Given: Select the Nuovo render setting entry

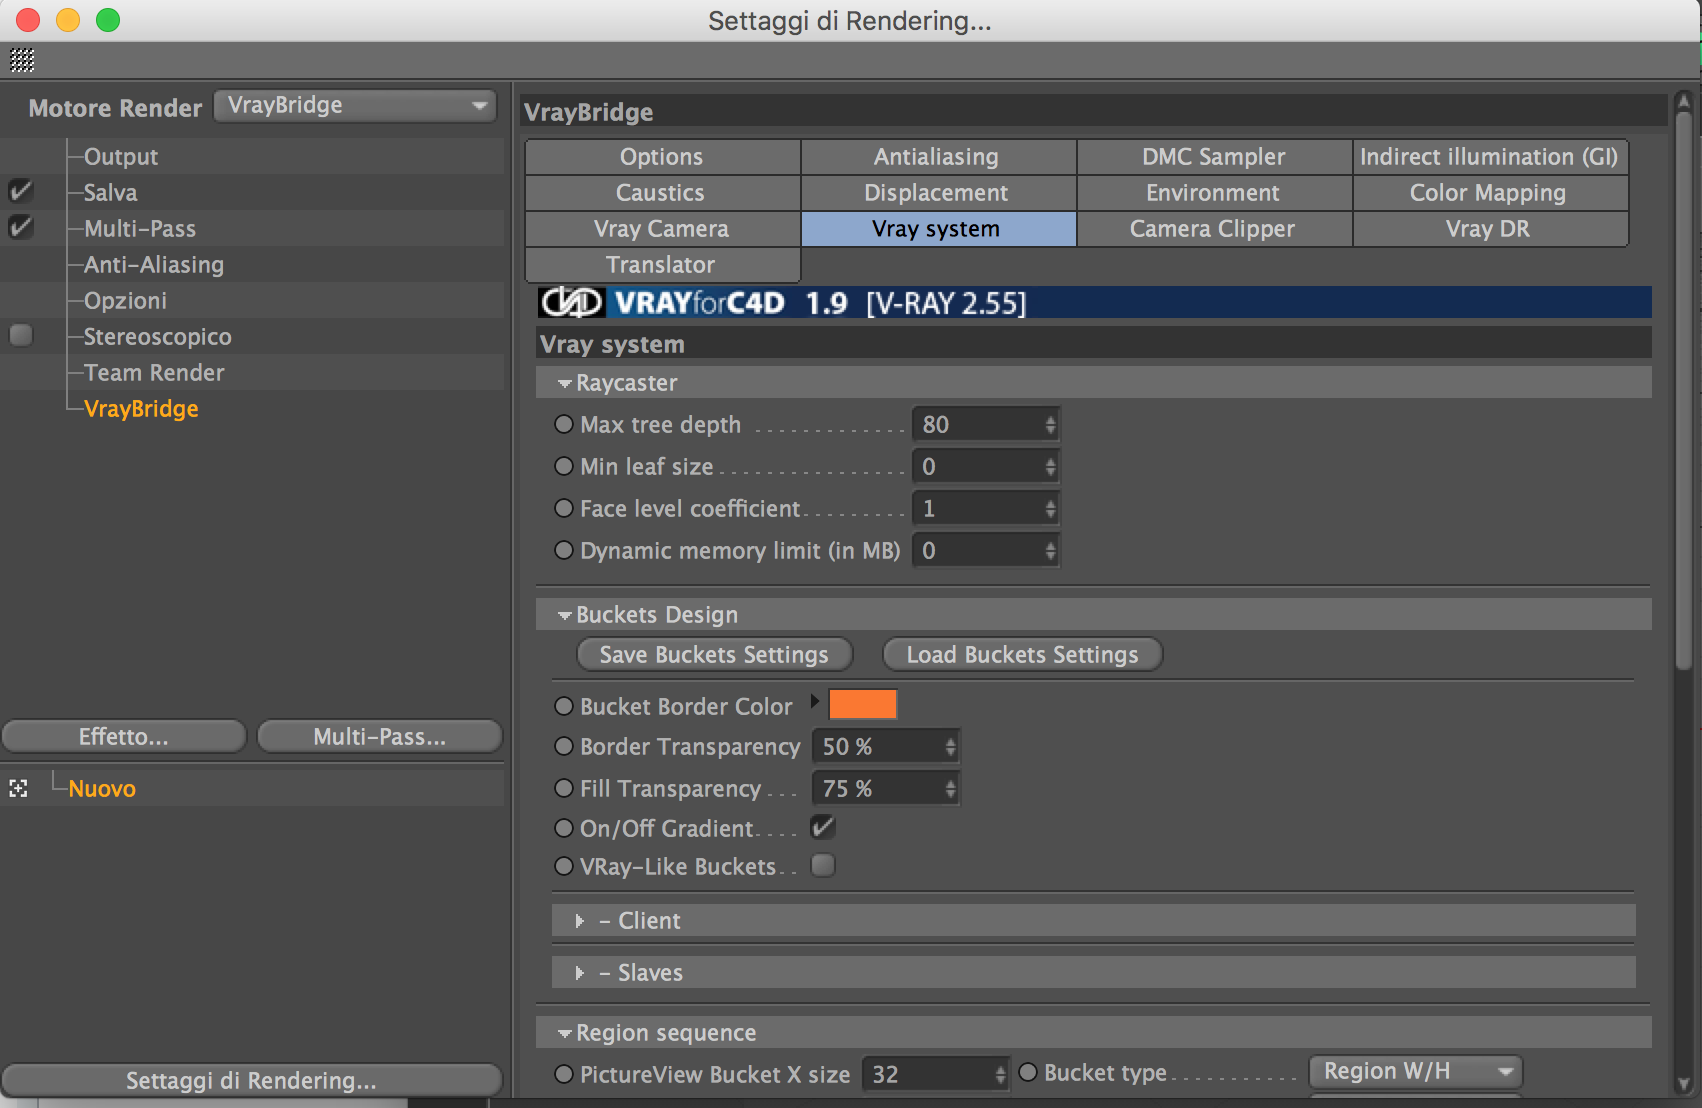Looking at the screenshot, I should (x=102, y=789).
